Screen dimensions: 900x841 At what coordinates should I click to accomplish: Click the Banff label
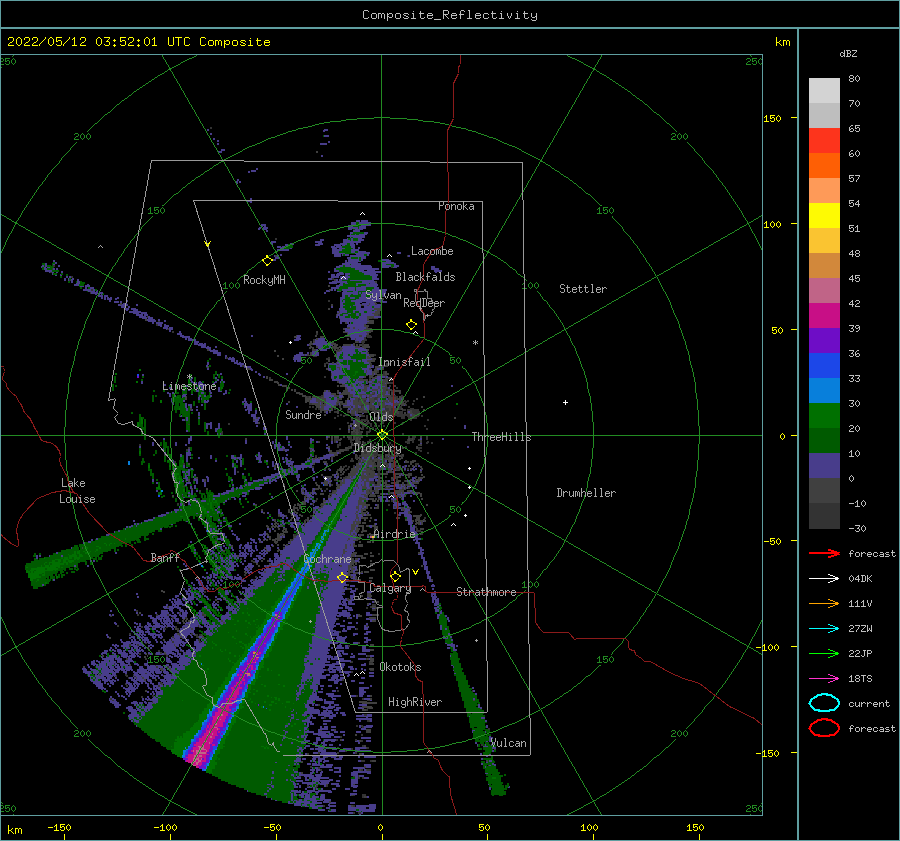pyautogui.click(x=165, y=557)
